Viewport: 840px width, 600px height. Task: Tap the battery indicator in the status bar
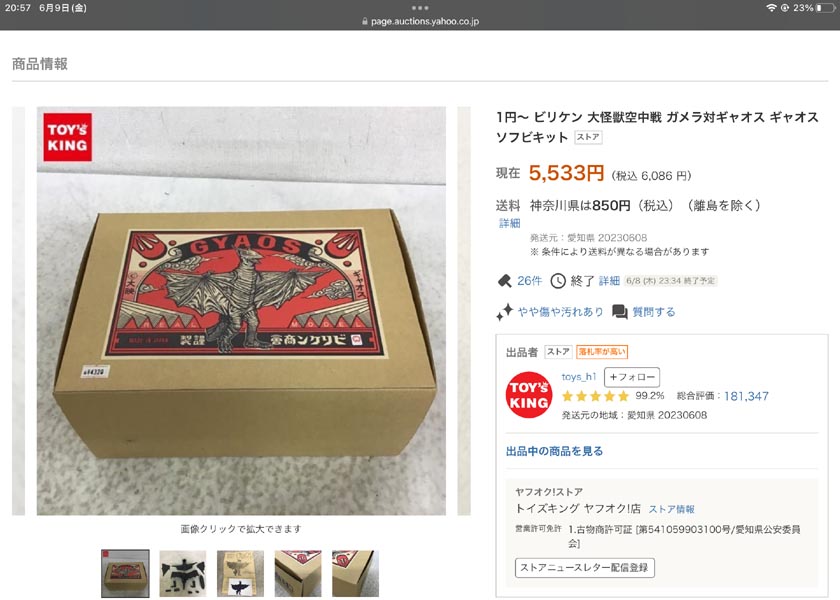point(825,8)
